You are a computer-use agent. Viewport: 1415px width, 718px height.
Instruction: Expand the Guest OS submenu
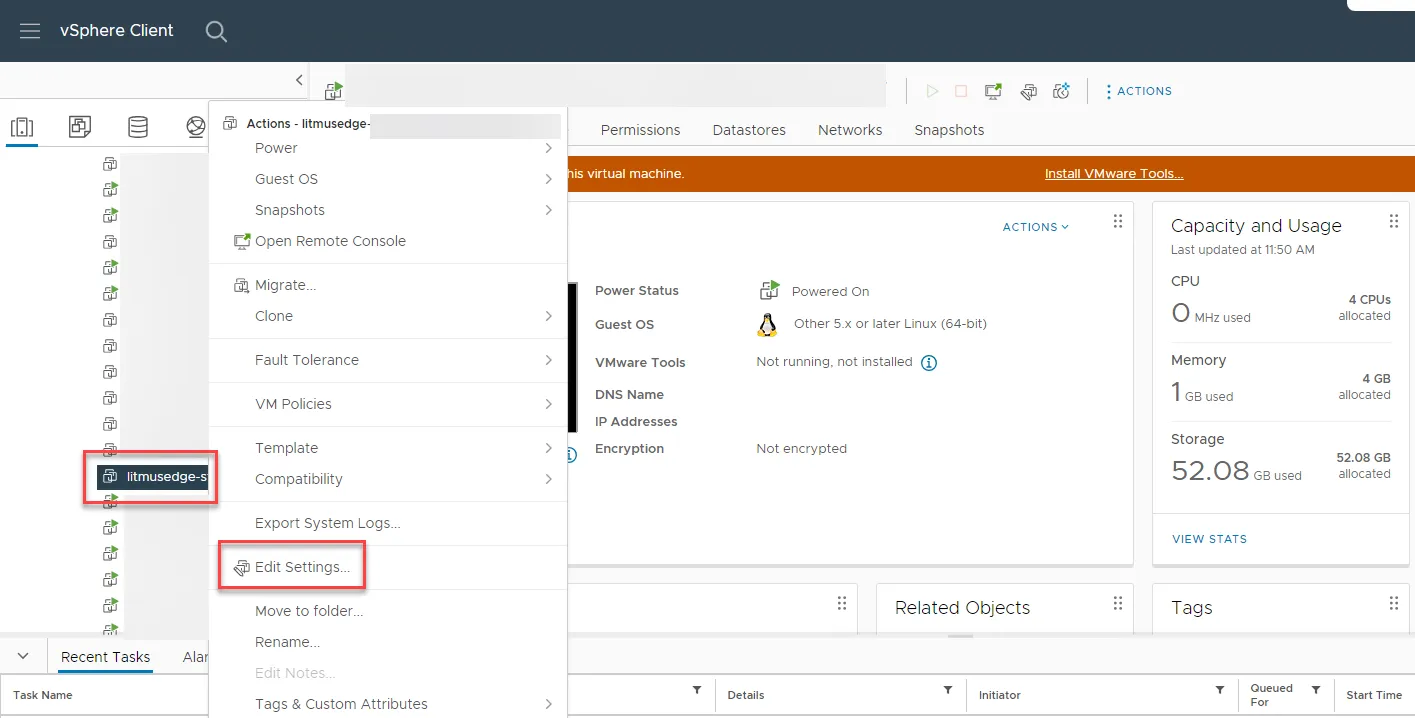pos(388,179)
